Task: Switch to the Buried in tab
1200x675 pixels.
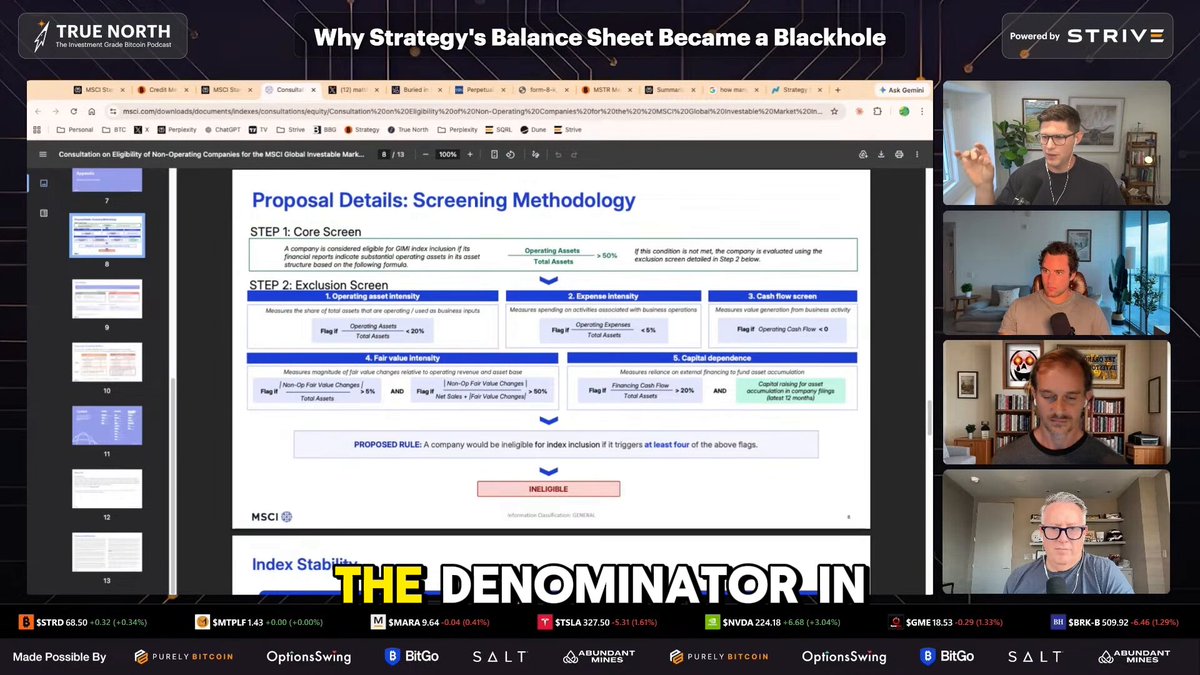Action: (x=417, y=90)
